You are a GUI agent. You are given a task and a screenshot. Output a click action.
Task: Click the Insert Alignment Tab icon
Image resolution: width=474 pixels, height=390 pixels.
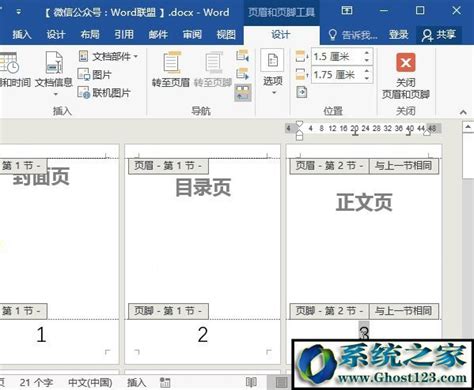tap(301, 92)
